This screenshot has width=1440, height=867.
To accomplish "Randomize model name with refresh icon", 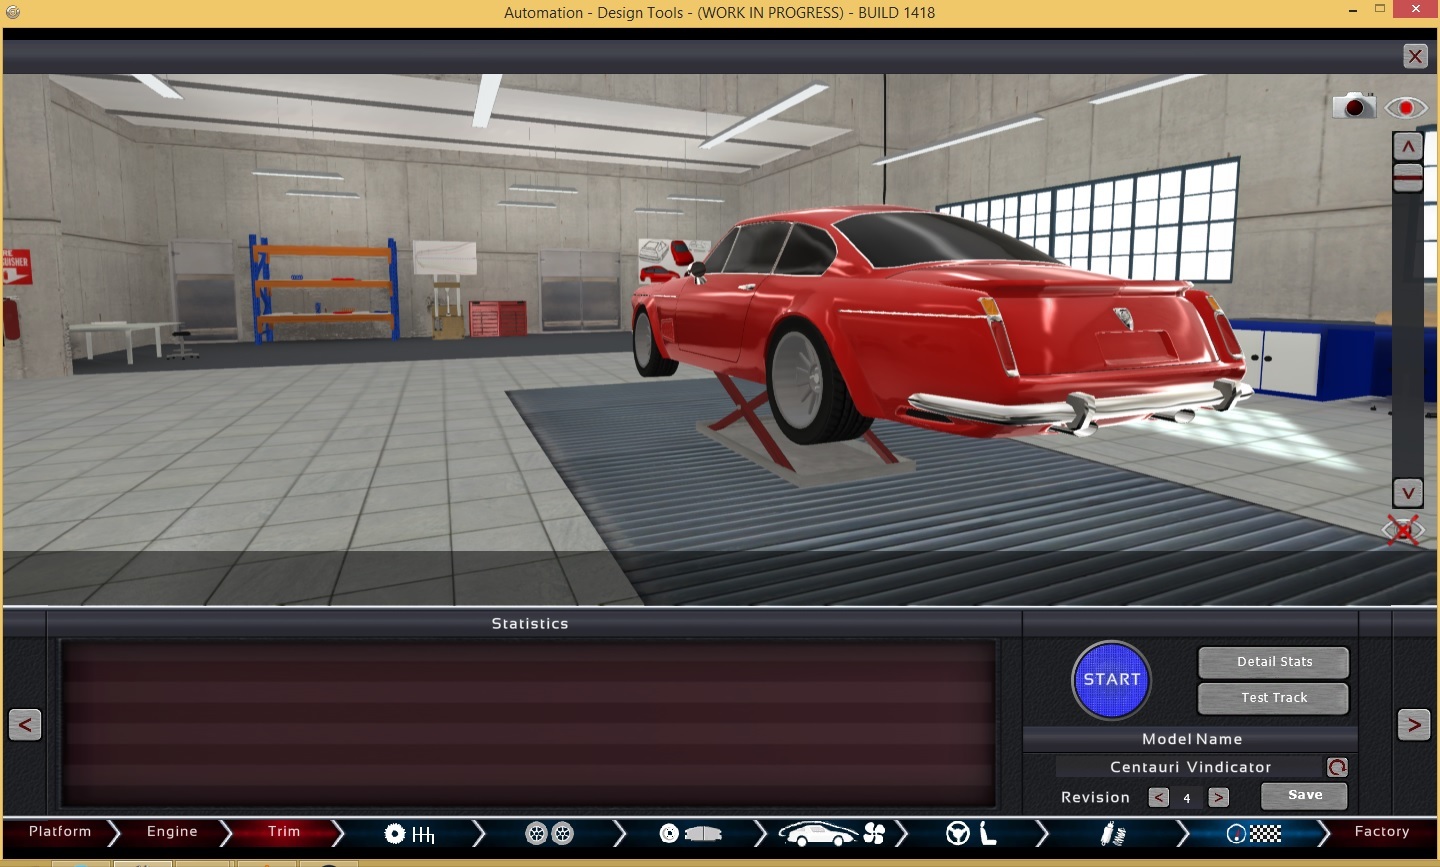I will (1337, 767).
